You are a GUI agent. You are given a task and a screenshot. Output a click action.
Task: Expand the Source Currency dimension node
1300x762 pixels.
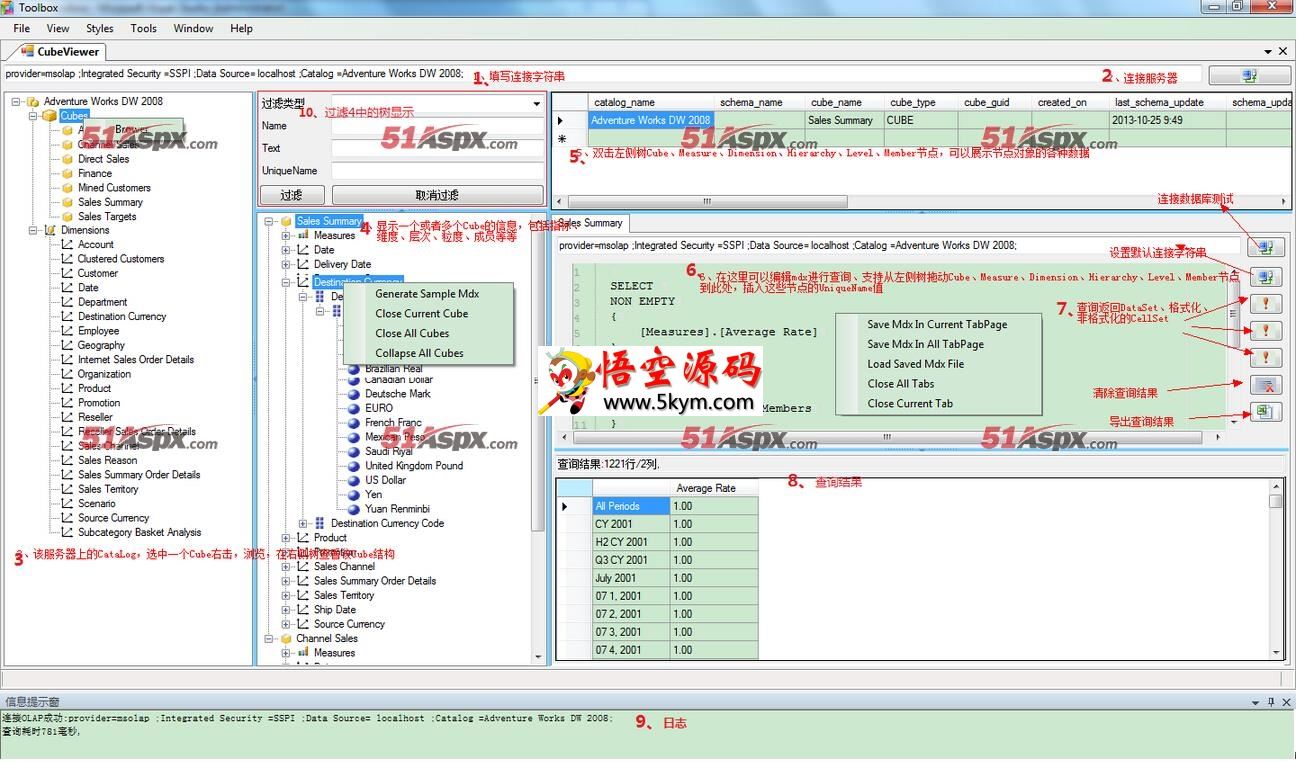click(x=286, y=624)
